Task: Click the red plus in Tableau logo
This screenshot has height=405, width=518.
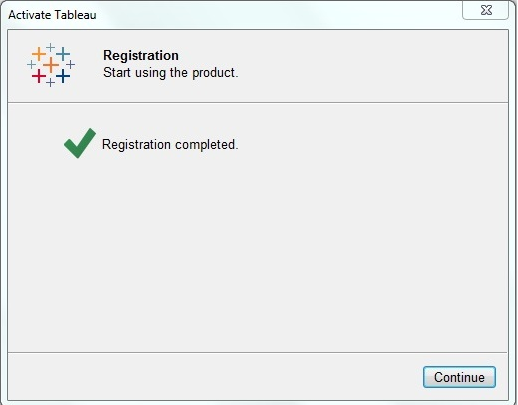Action: [x=39, y=76]
